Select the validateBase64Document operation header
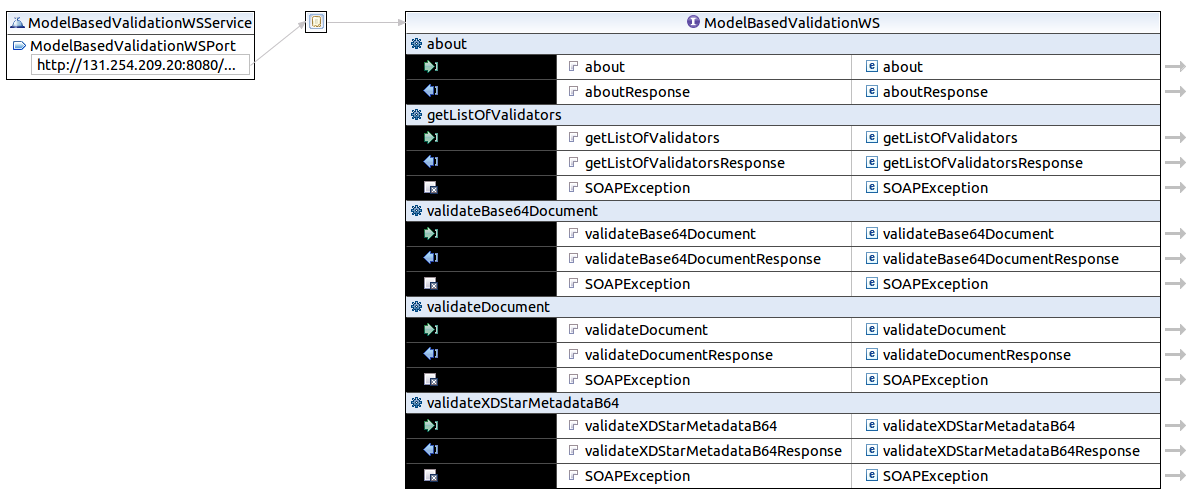 [x=512, y=211]
